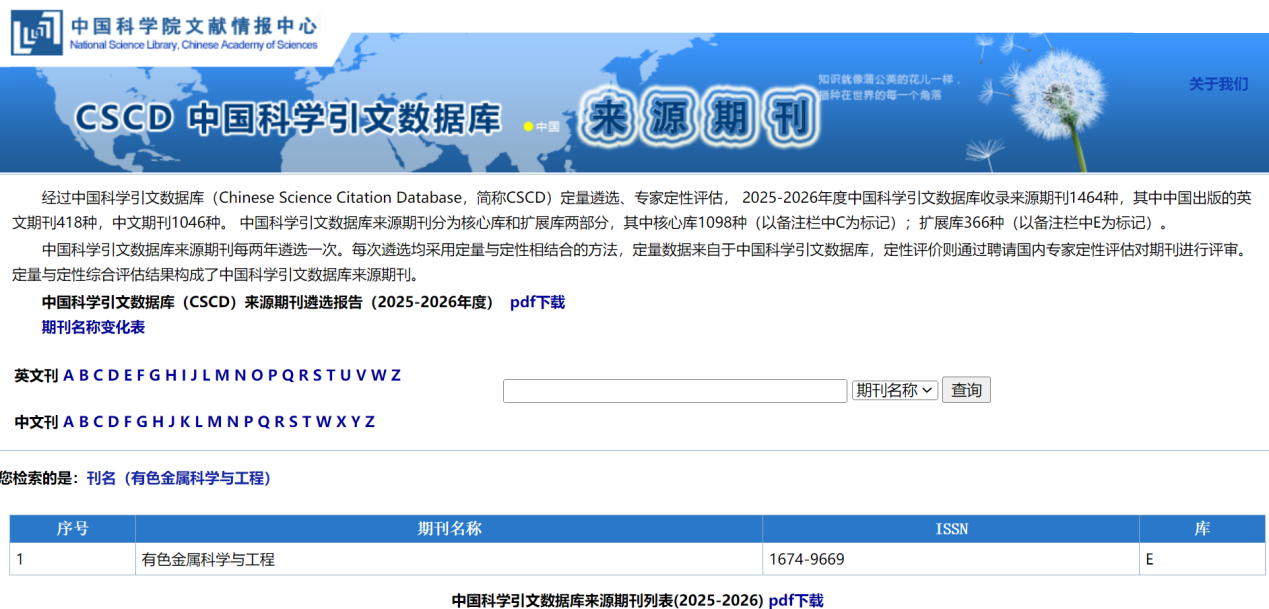The image size is (1269, 609).
Task: Select letter Q in the 英文刊 index
Action: (x=288, y=375)
